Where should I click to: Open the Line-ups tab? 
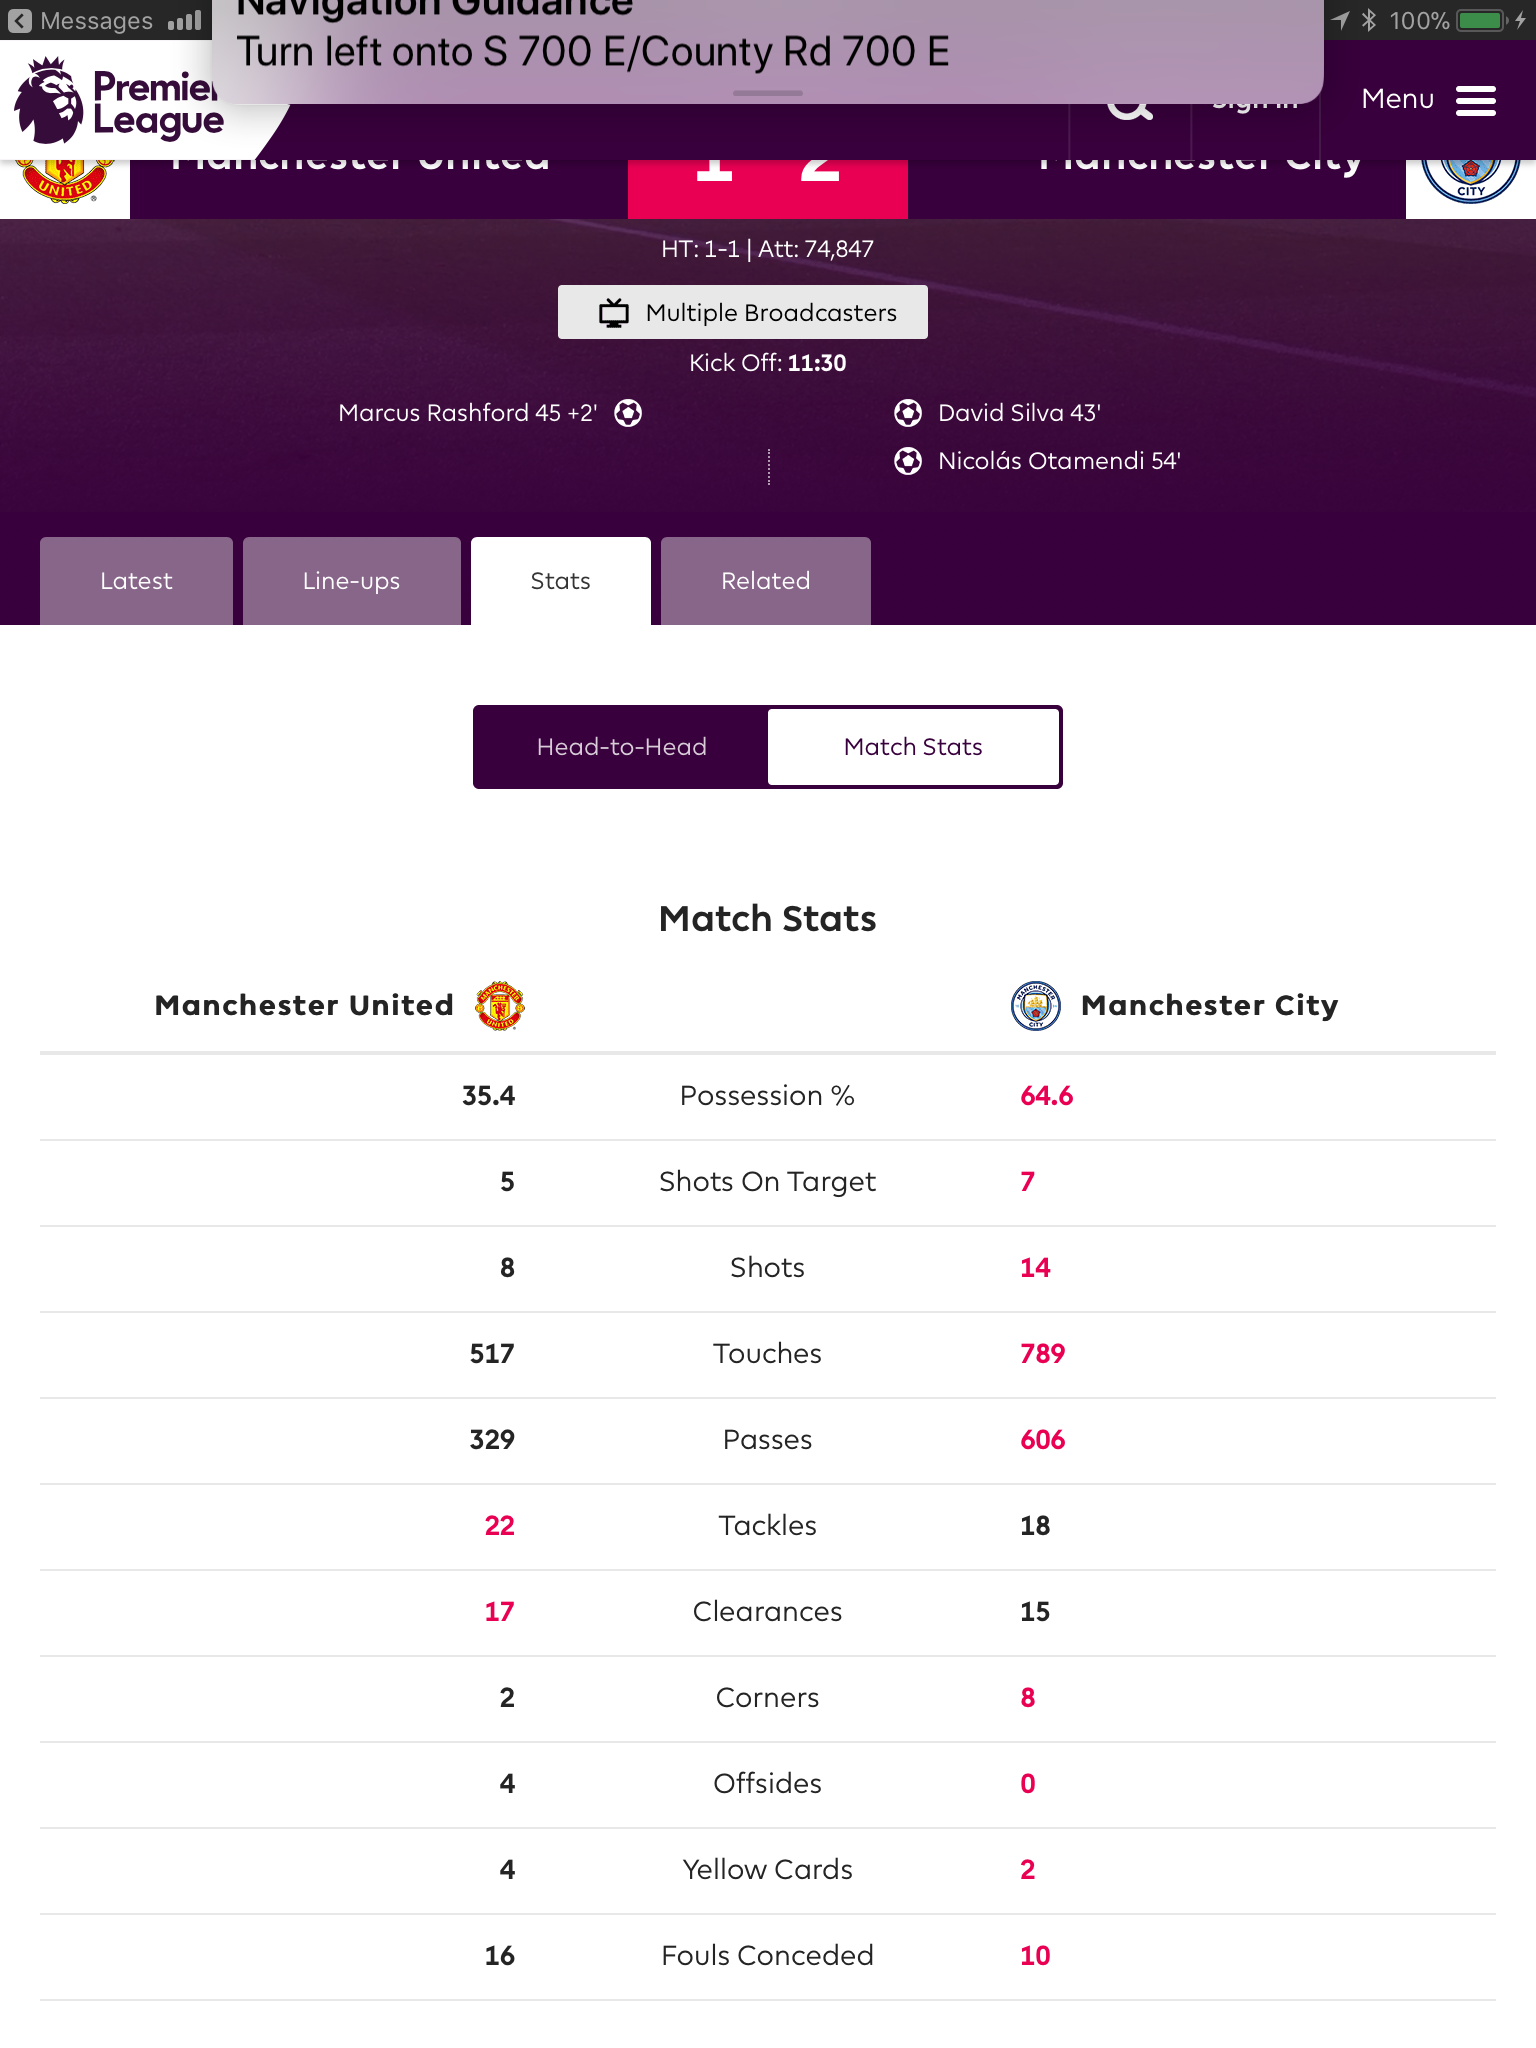tap(351, 581)
